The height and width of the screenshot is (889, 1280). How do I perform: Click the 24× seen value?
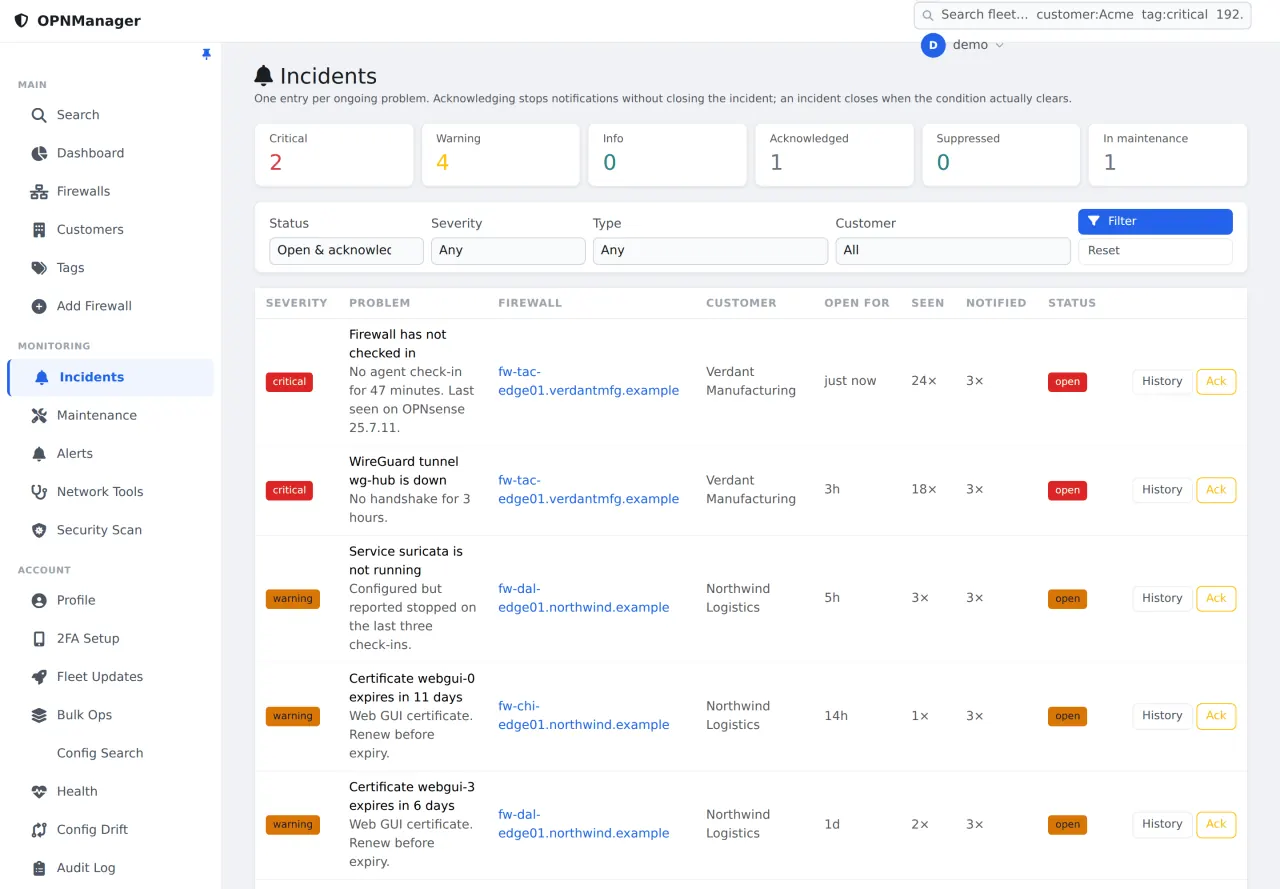click(924, 381)
